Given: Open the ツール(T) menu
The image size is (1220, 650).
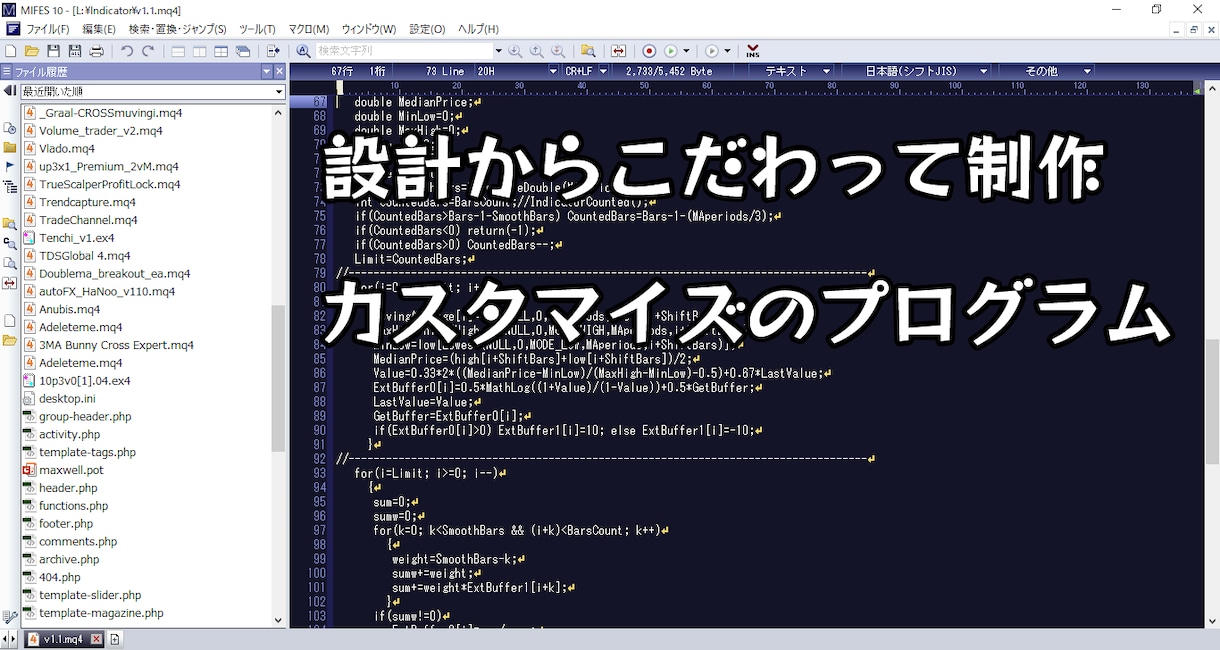Looking at the screenshot, I should coord(257,29).
